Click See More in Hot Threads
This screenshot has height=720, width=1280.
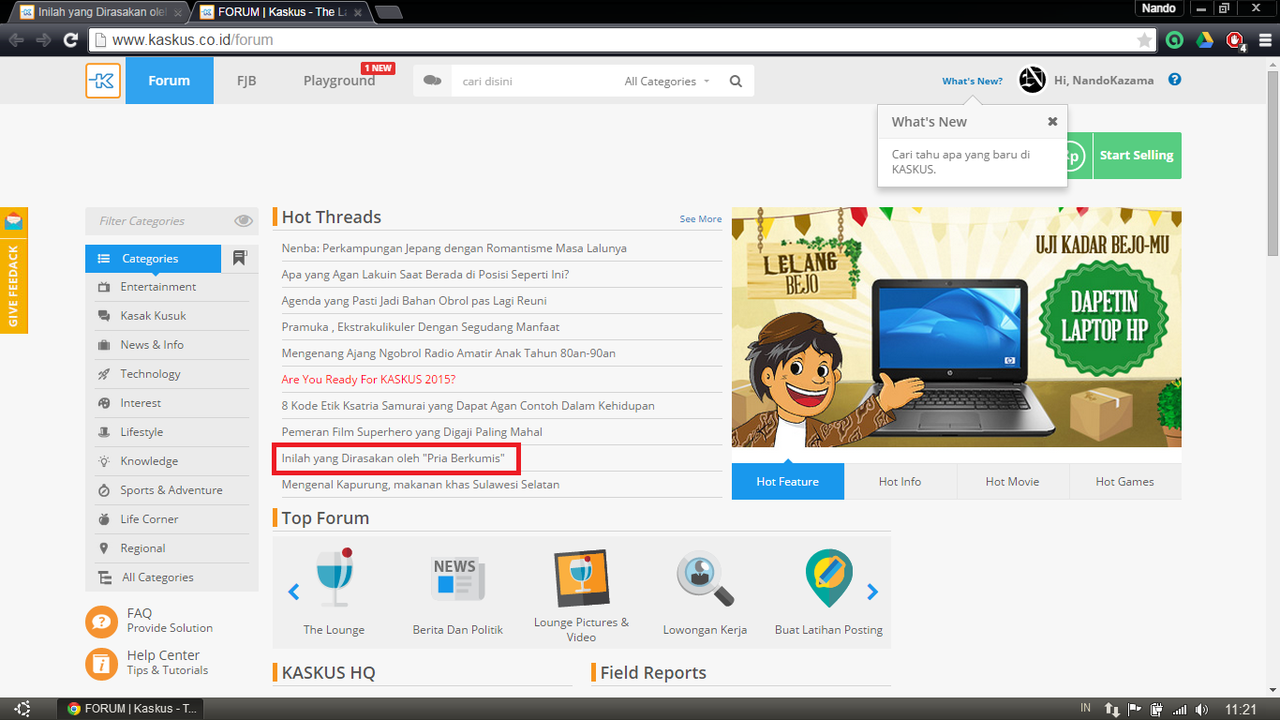[701, 219]
